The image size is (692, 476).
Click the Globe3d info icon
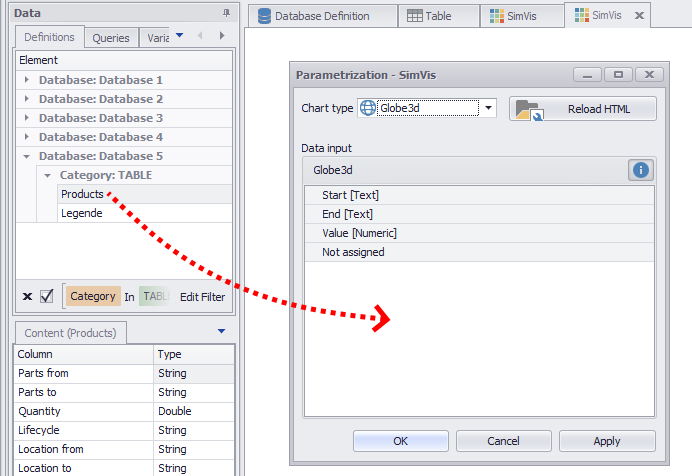coord(640,170)
